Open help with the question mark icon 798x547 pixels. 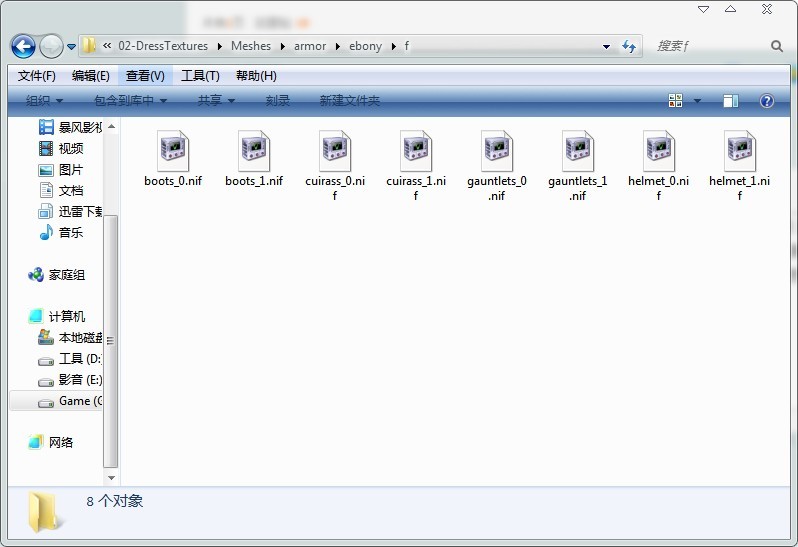766,101
